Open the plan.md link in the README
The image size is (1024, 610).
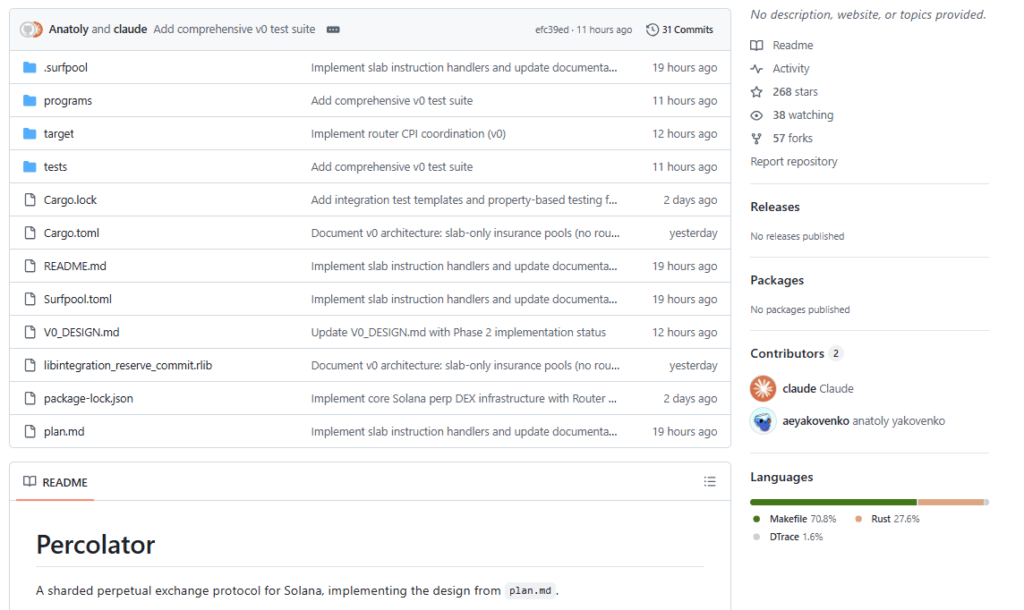click(x=531, y=590)
